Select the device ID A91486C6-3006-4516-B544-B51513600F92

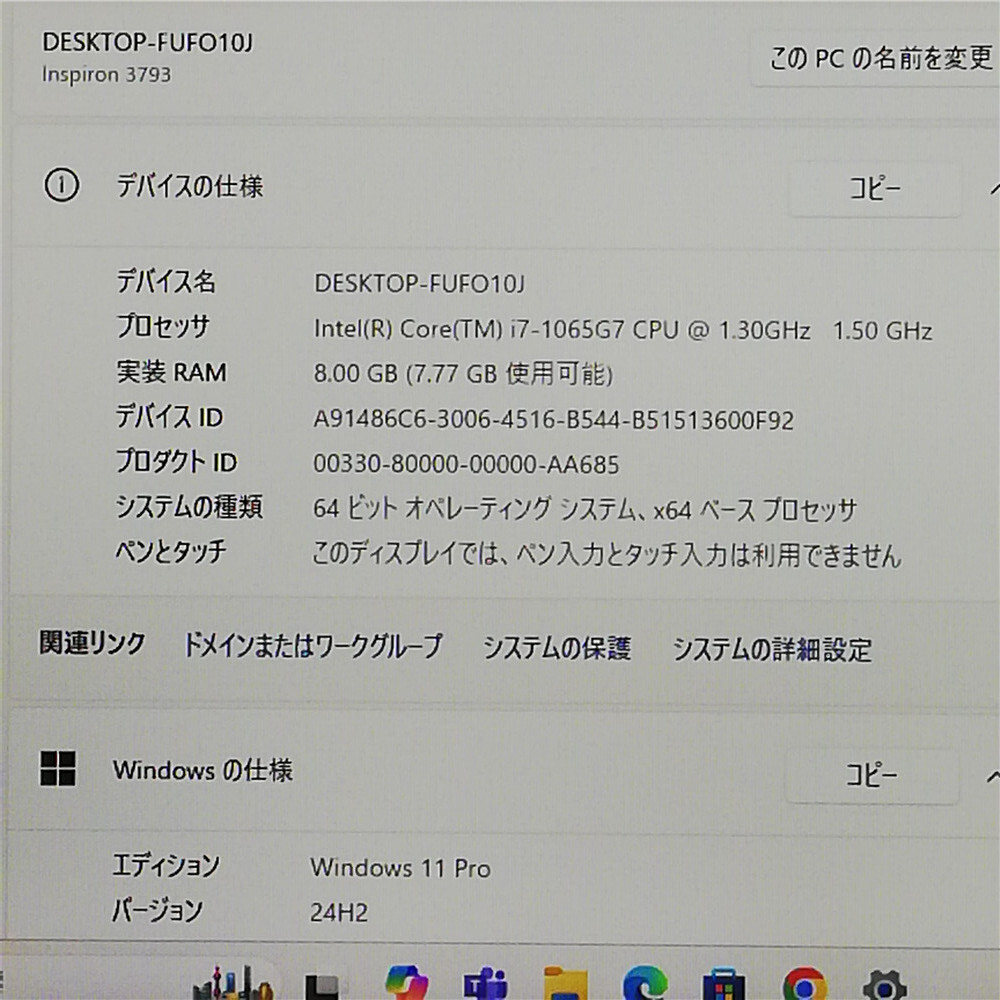(x=554, y=420)
